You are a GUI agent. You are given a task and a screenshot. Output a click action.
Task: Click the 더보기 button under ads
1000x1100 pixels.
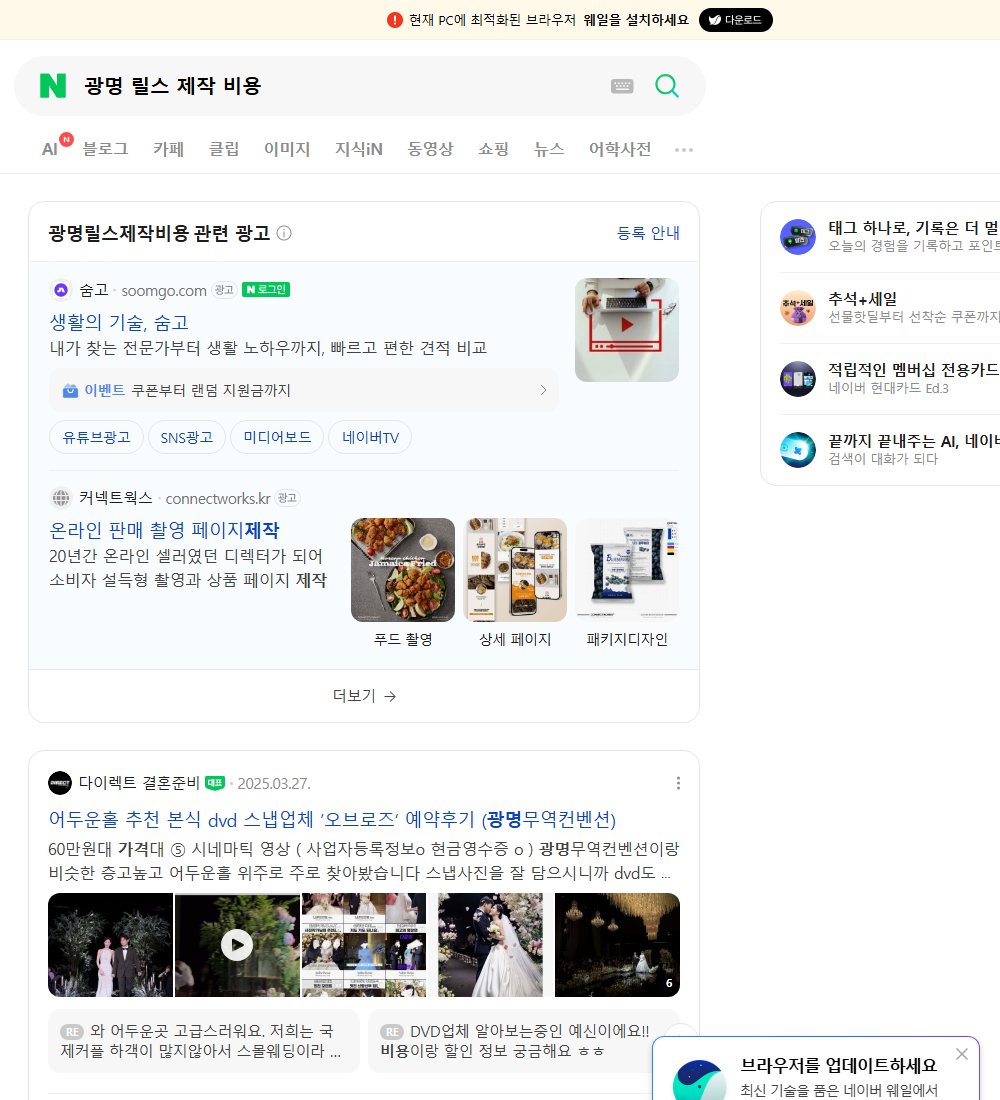[364, 696]
